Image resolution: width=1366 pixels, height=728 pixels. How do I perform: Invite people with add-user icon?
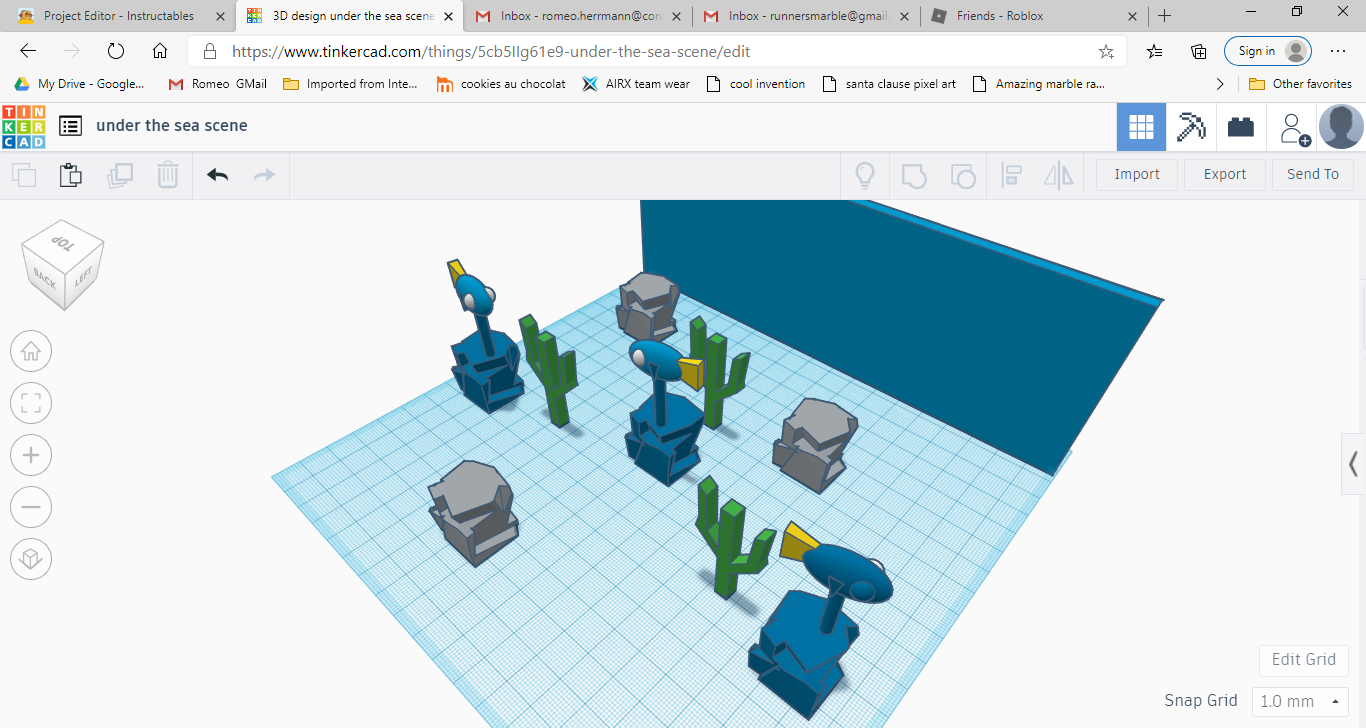click(1295, 128)
